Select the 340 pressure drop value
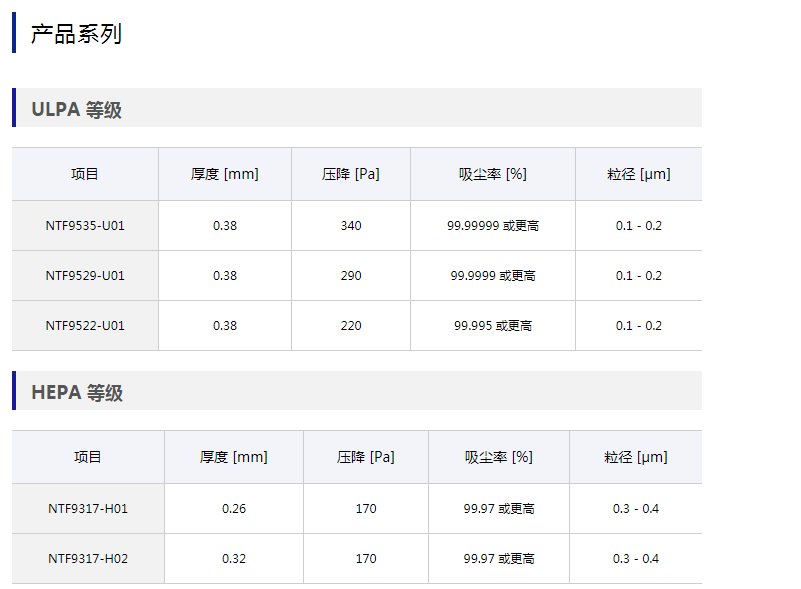Viewport: 801px width, 589px height. [x=351, y=225]
